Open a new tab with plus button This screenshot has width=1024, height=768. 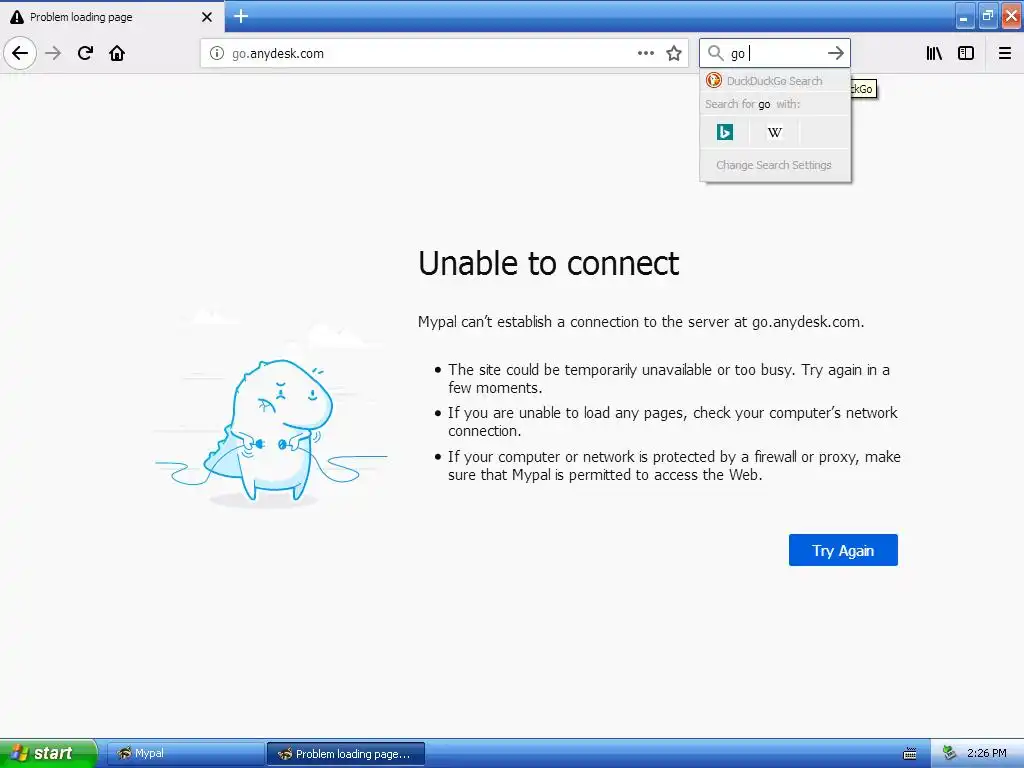click(x=241, y=16)
